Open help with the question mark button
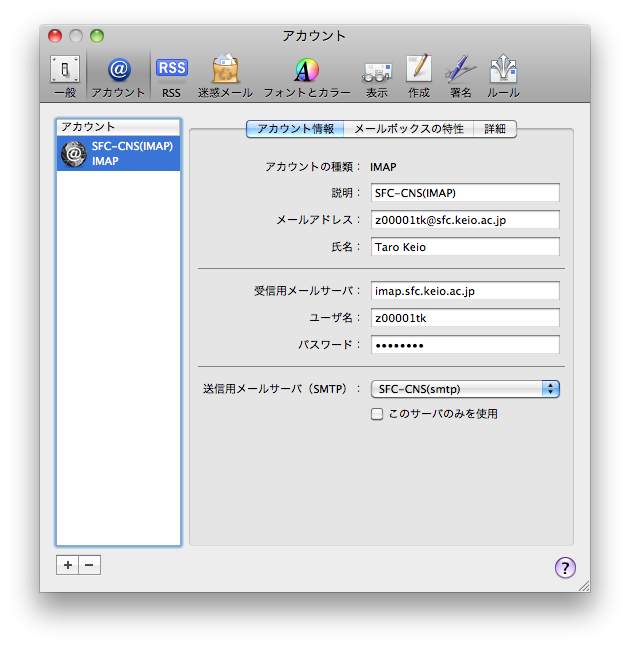 [565, 568]
